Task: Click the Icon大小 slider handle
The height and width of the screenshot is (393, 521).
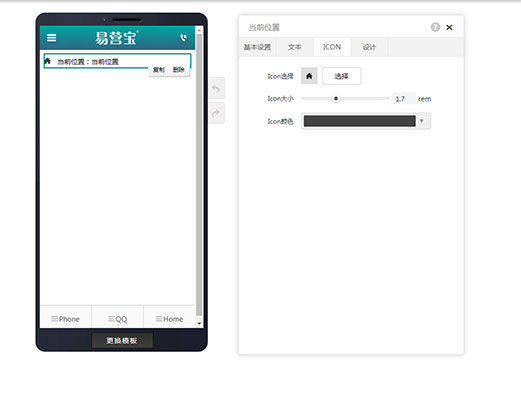Action: 336,98
